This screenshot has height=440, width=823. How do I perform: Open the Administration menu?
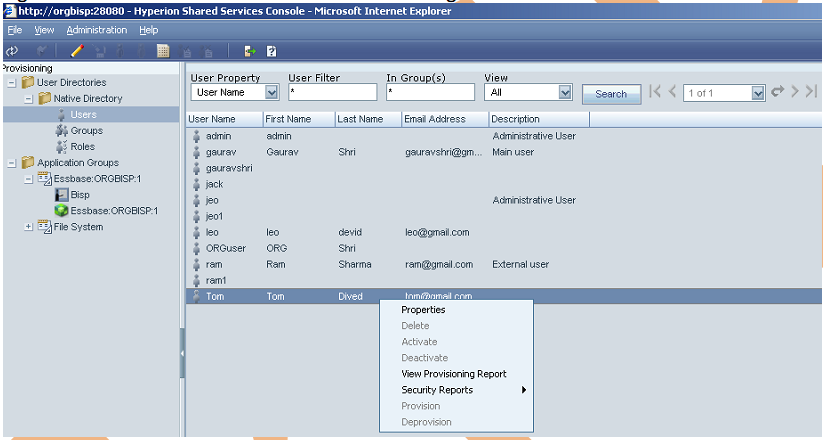point(97,30)
